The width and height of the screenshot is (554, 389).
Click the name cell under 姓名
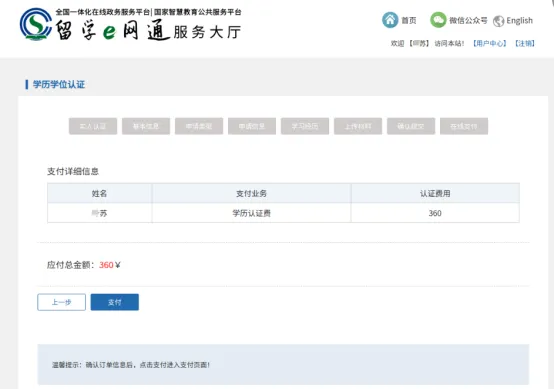click(99, 213)
